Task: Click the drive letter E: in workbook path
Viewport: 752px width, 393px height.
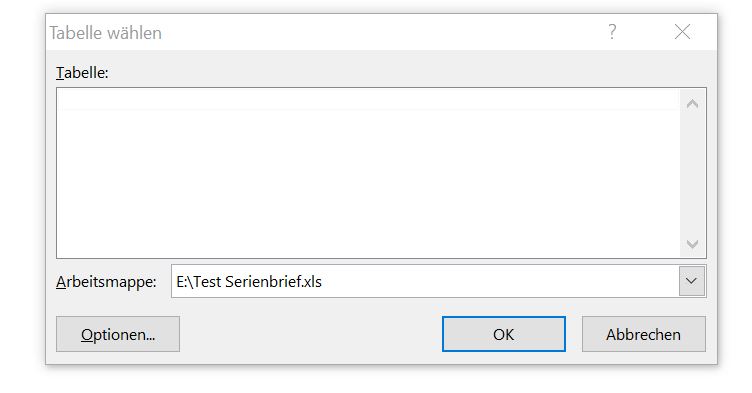Action: 181,282
